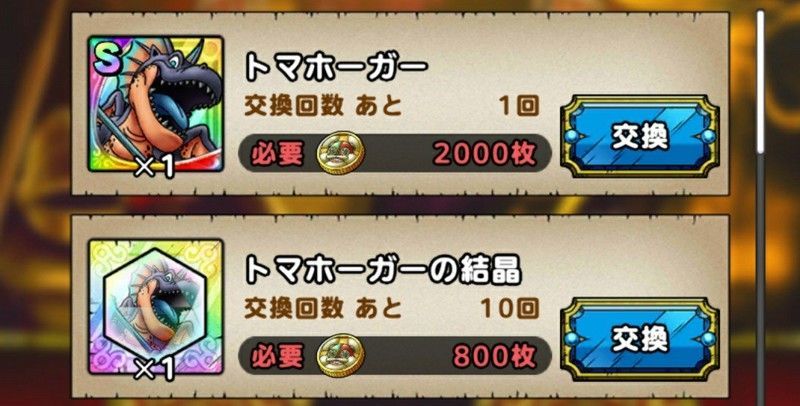Tap the gold medal coin in 800枚 row
The width and height of the screenshot is (800, 406).
(x=340, y=356)
